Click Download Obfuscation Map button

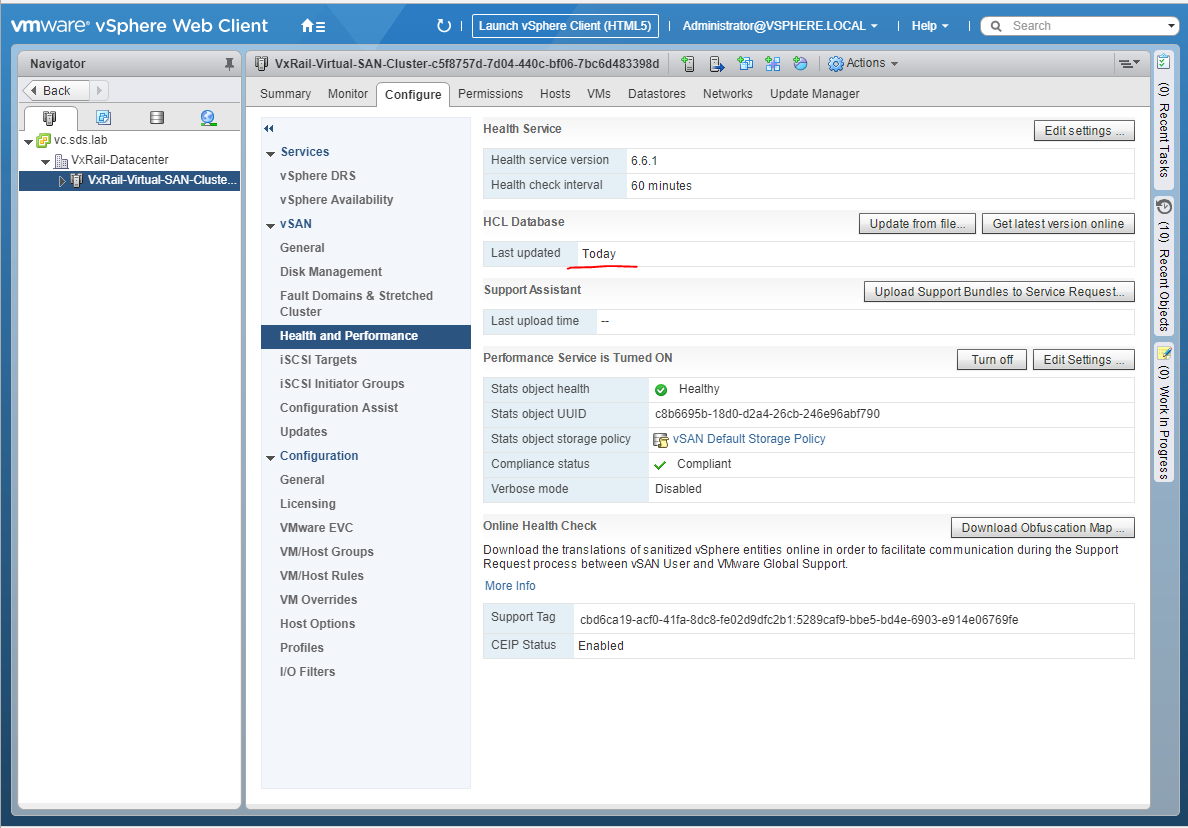point(1043,528)
